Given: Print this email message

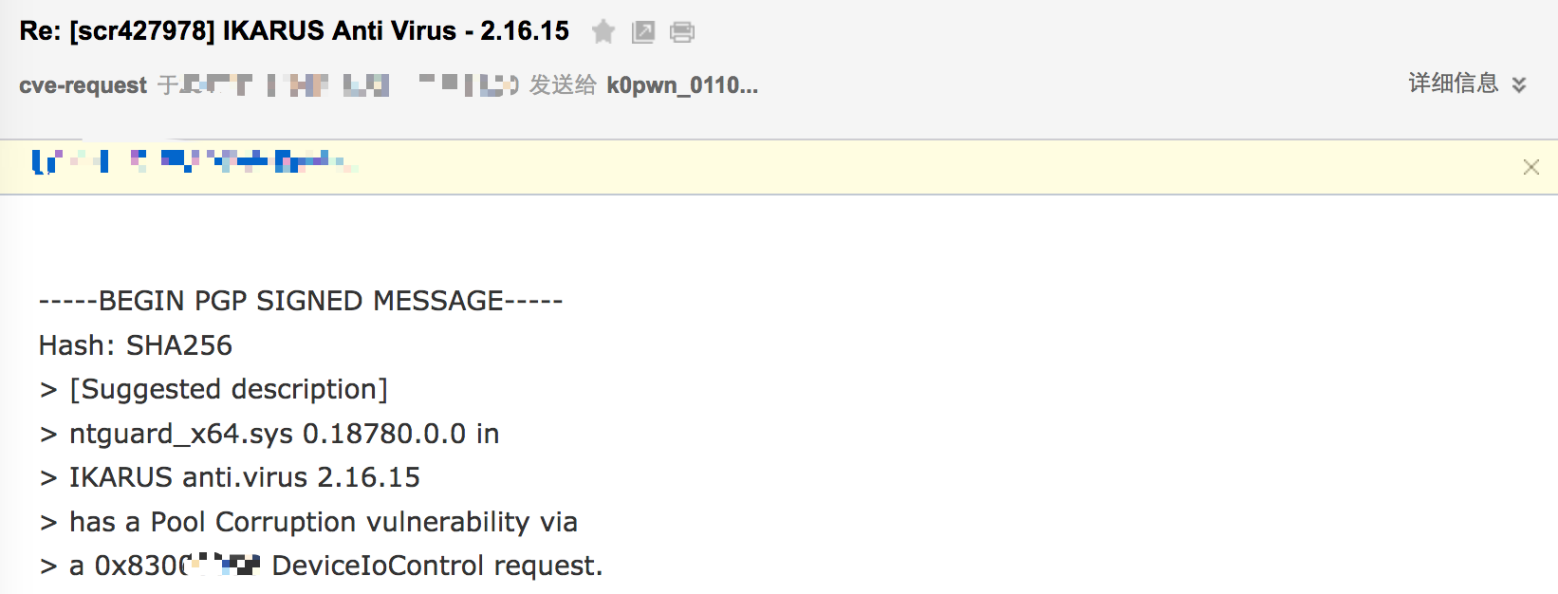Looking at the screenshot, I should [x=682, y=33].
